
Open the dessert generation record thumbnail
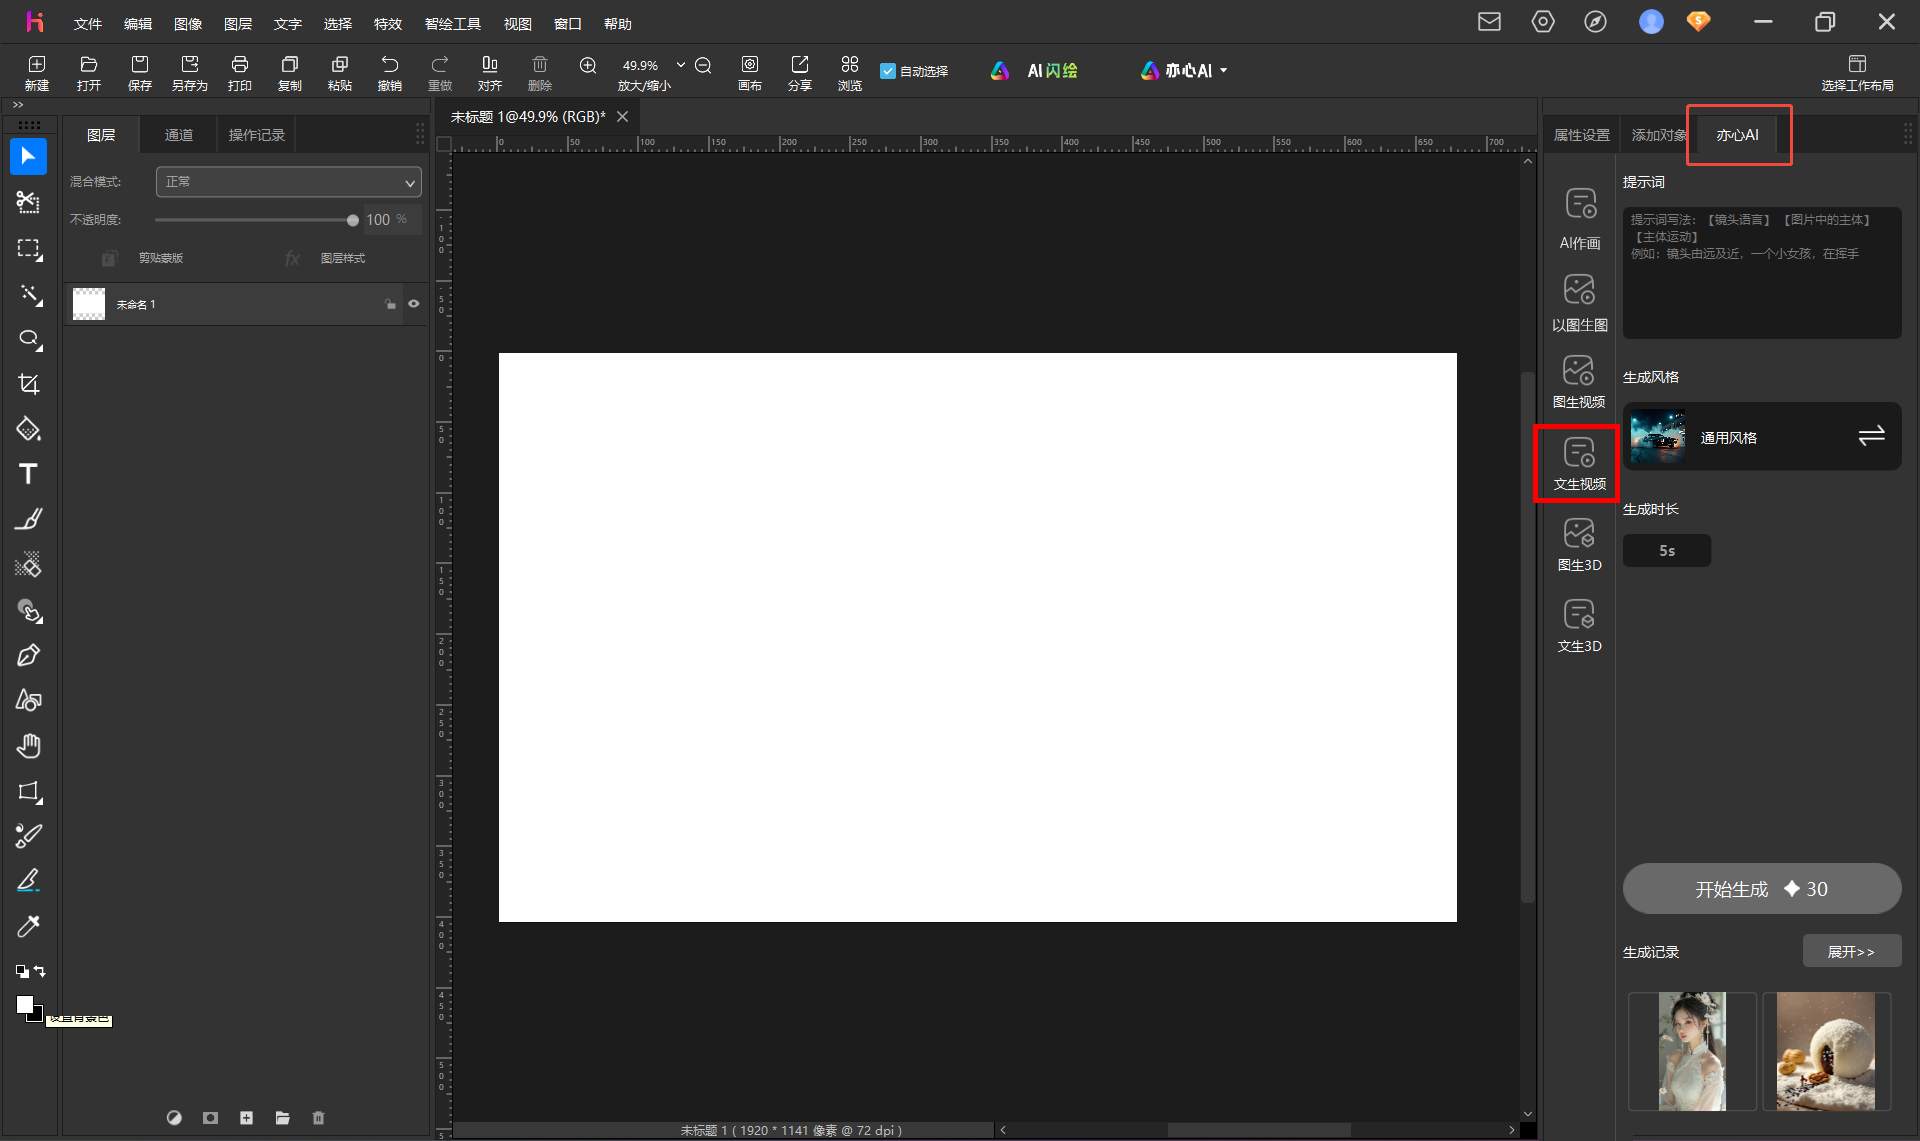[x=1826, y=1051]
